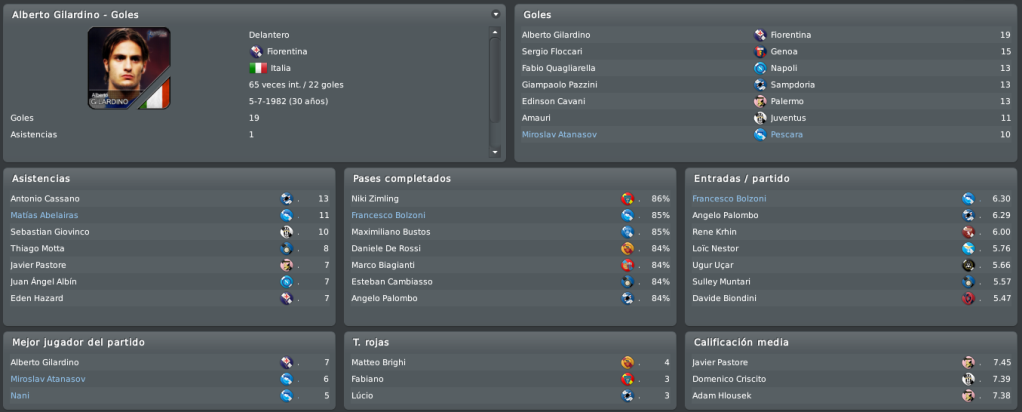Select the Antonio Cassano row in Asistencias
Image resolution: width=1022 pixels, height=412 pixels.
(169, 199)
